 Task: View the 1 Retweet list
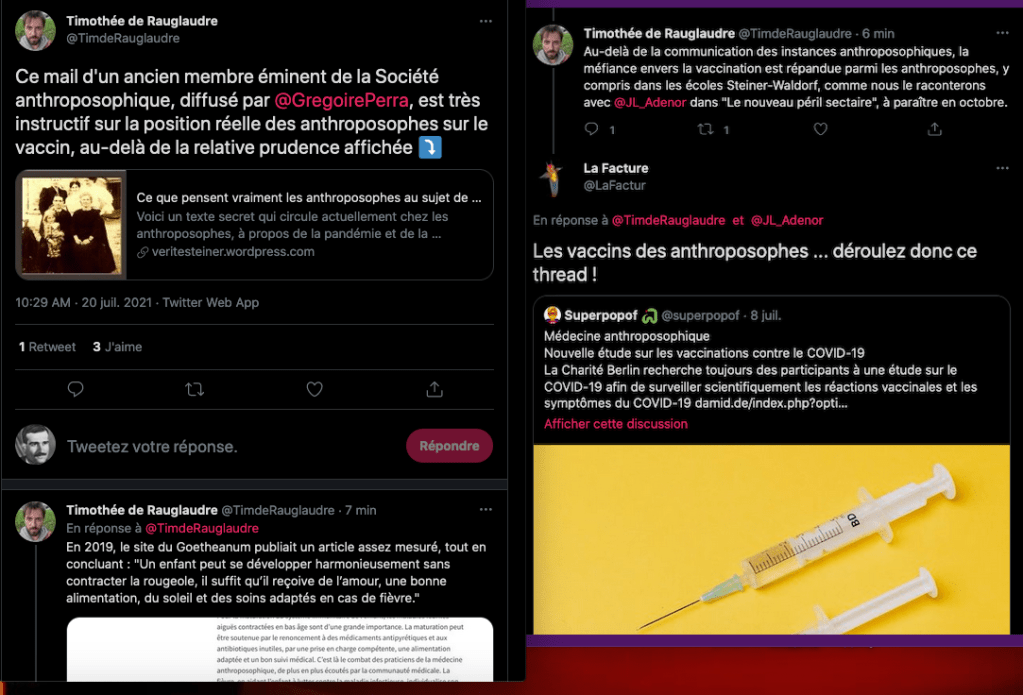point(47,347)
